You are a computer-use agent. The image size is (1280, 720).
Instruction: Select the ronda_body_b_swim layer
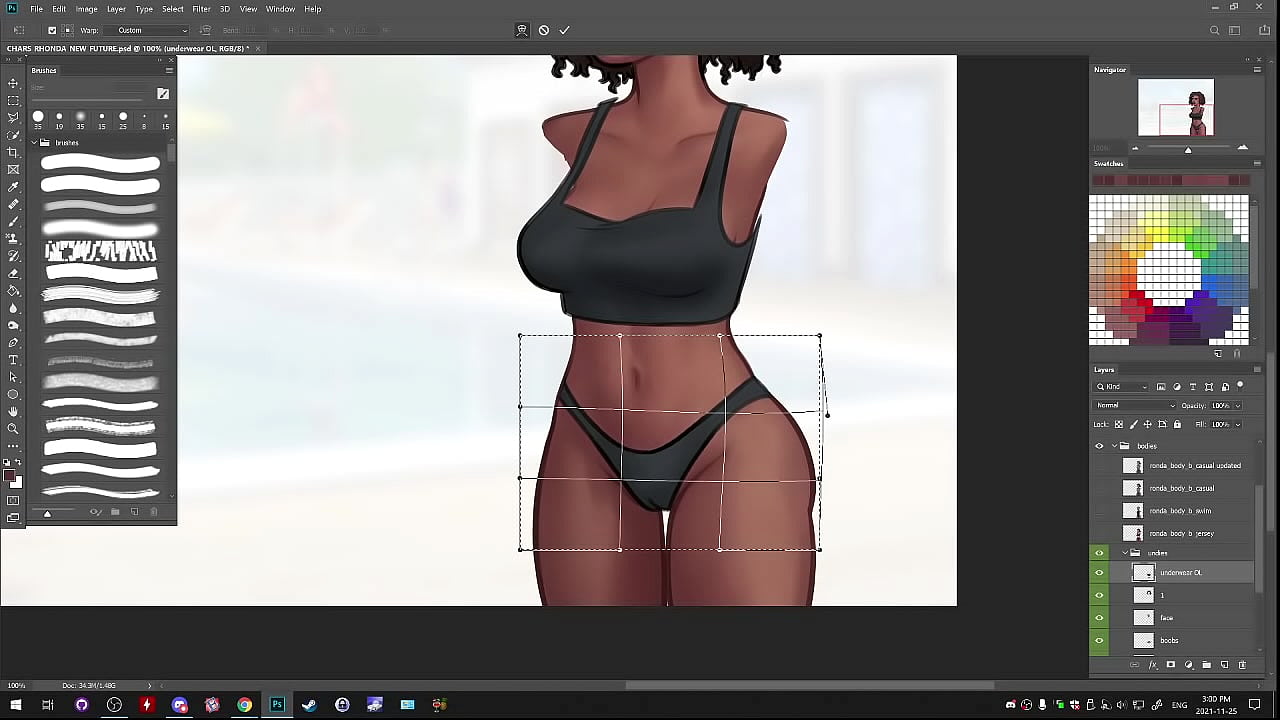coord(1180,511)
